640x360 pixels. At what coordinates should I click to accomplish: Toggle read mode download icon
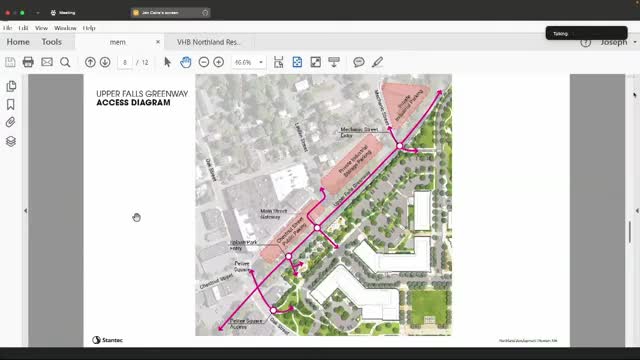[x=334, y=62]
